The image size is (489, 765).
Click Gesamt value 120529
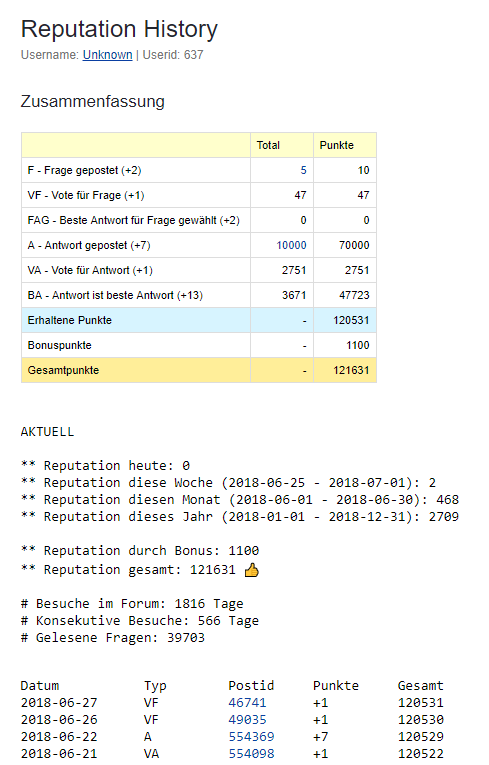(x=421, y=737)
